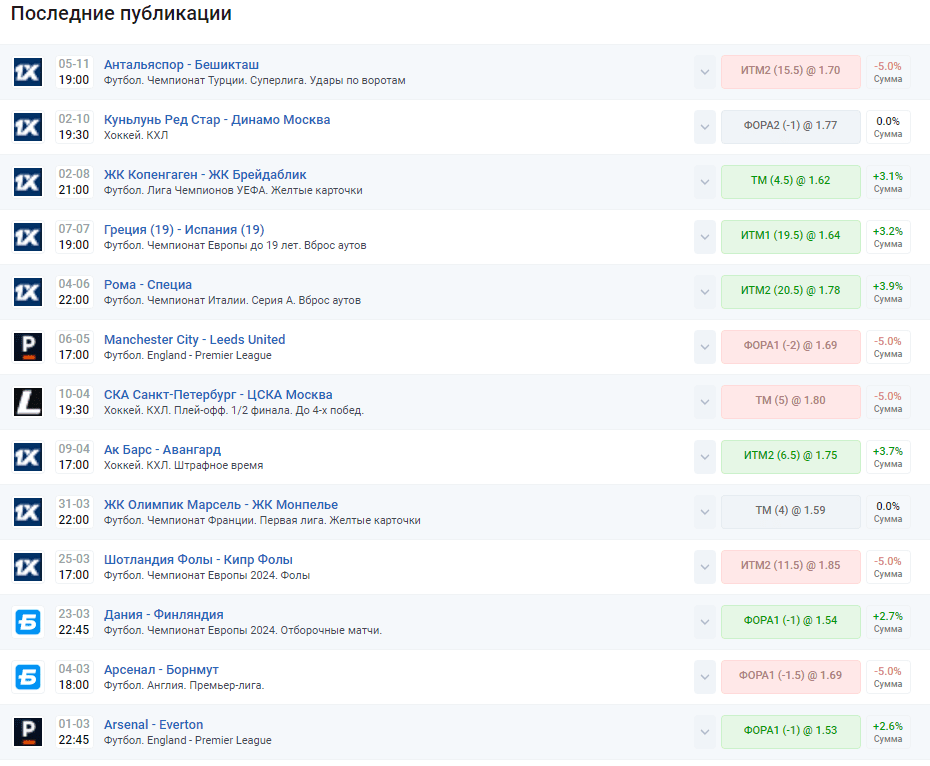Click the ИТМ2 (15.5) @ 1.70 bet button
This screenshot has height=766, width=930.
pyautogui.click(x=790, y=72)
